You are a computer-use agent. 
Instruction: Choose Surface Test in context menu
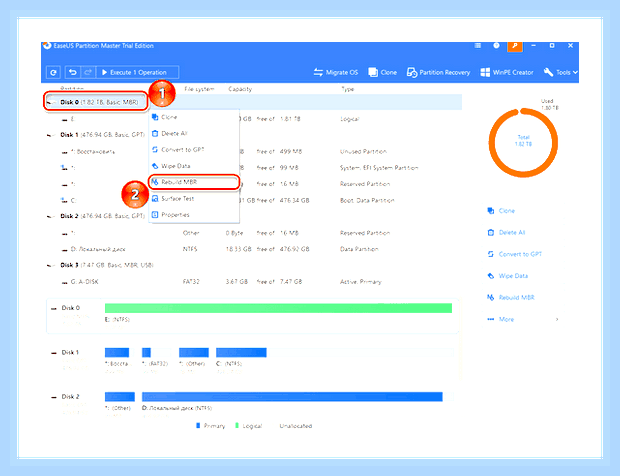tap(194, 198)
